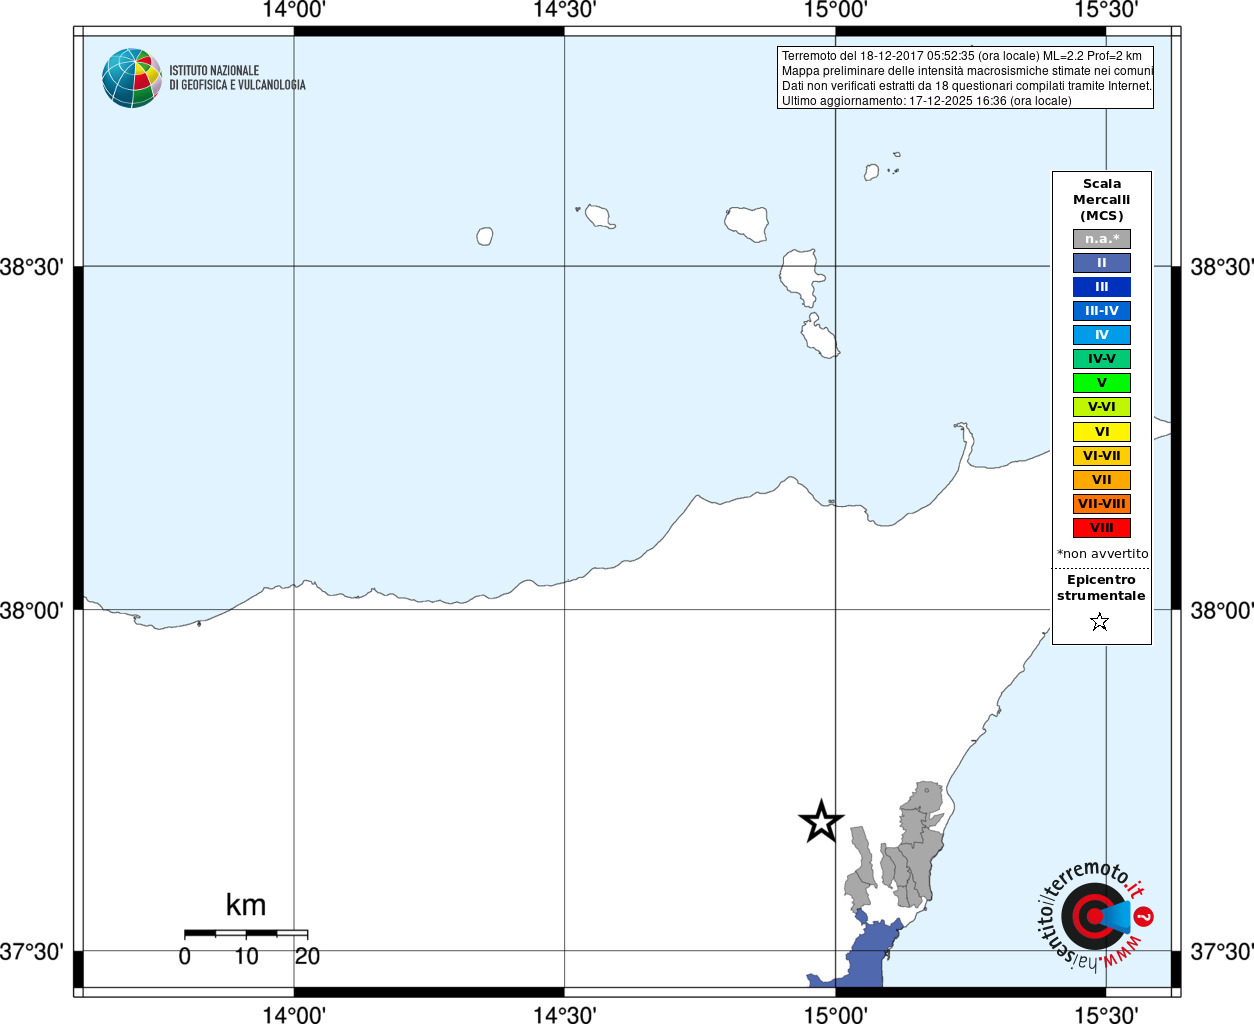The image size is (1254, 1024).
Task: Click the bottom 14°30' longitude label
Action: (565, 1014)
